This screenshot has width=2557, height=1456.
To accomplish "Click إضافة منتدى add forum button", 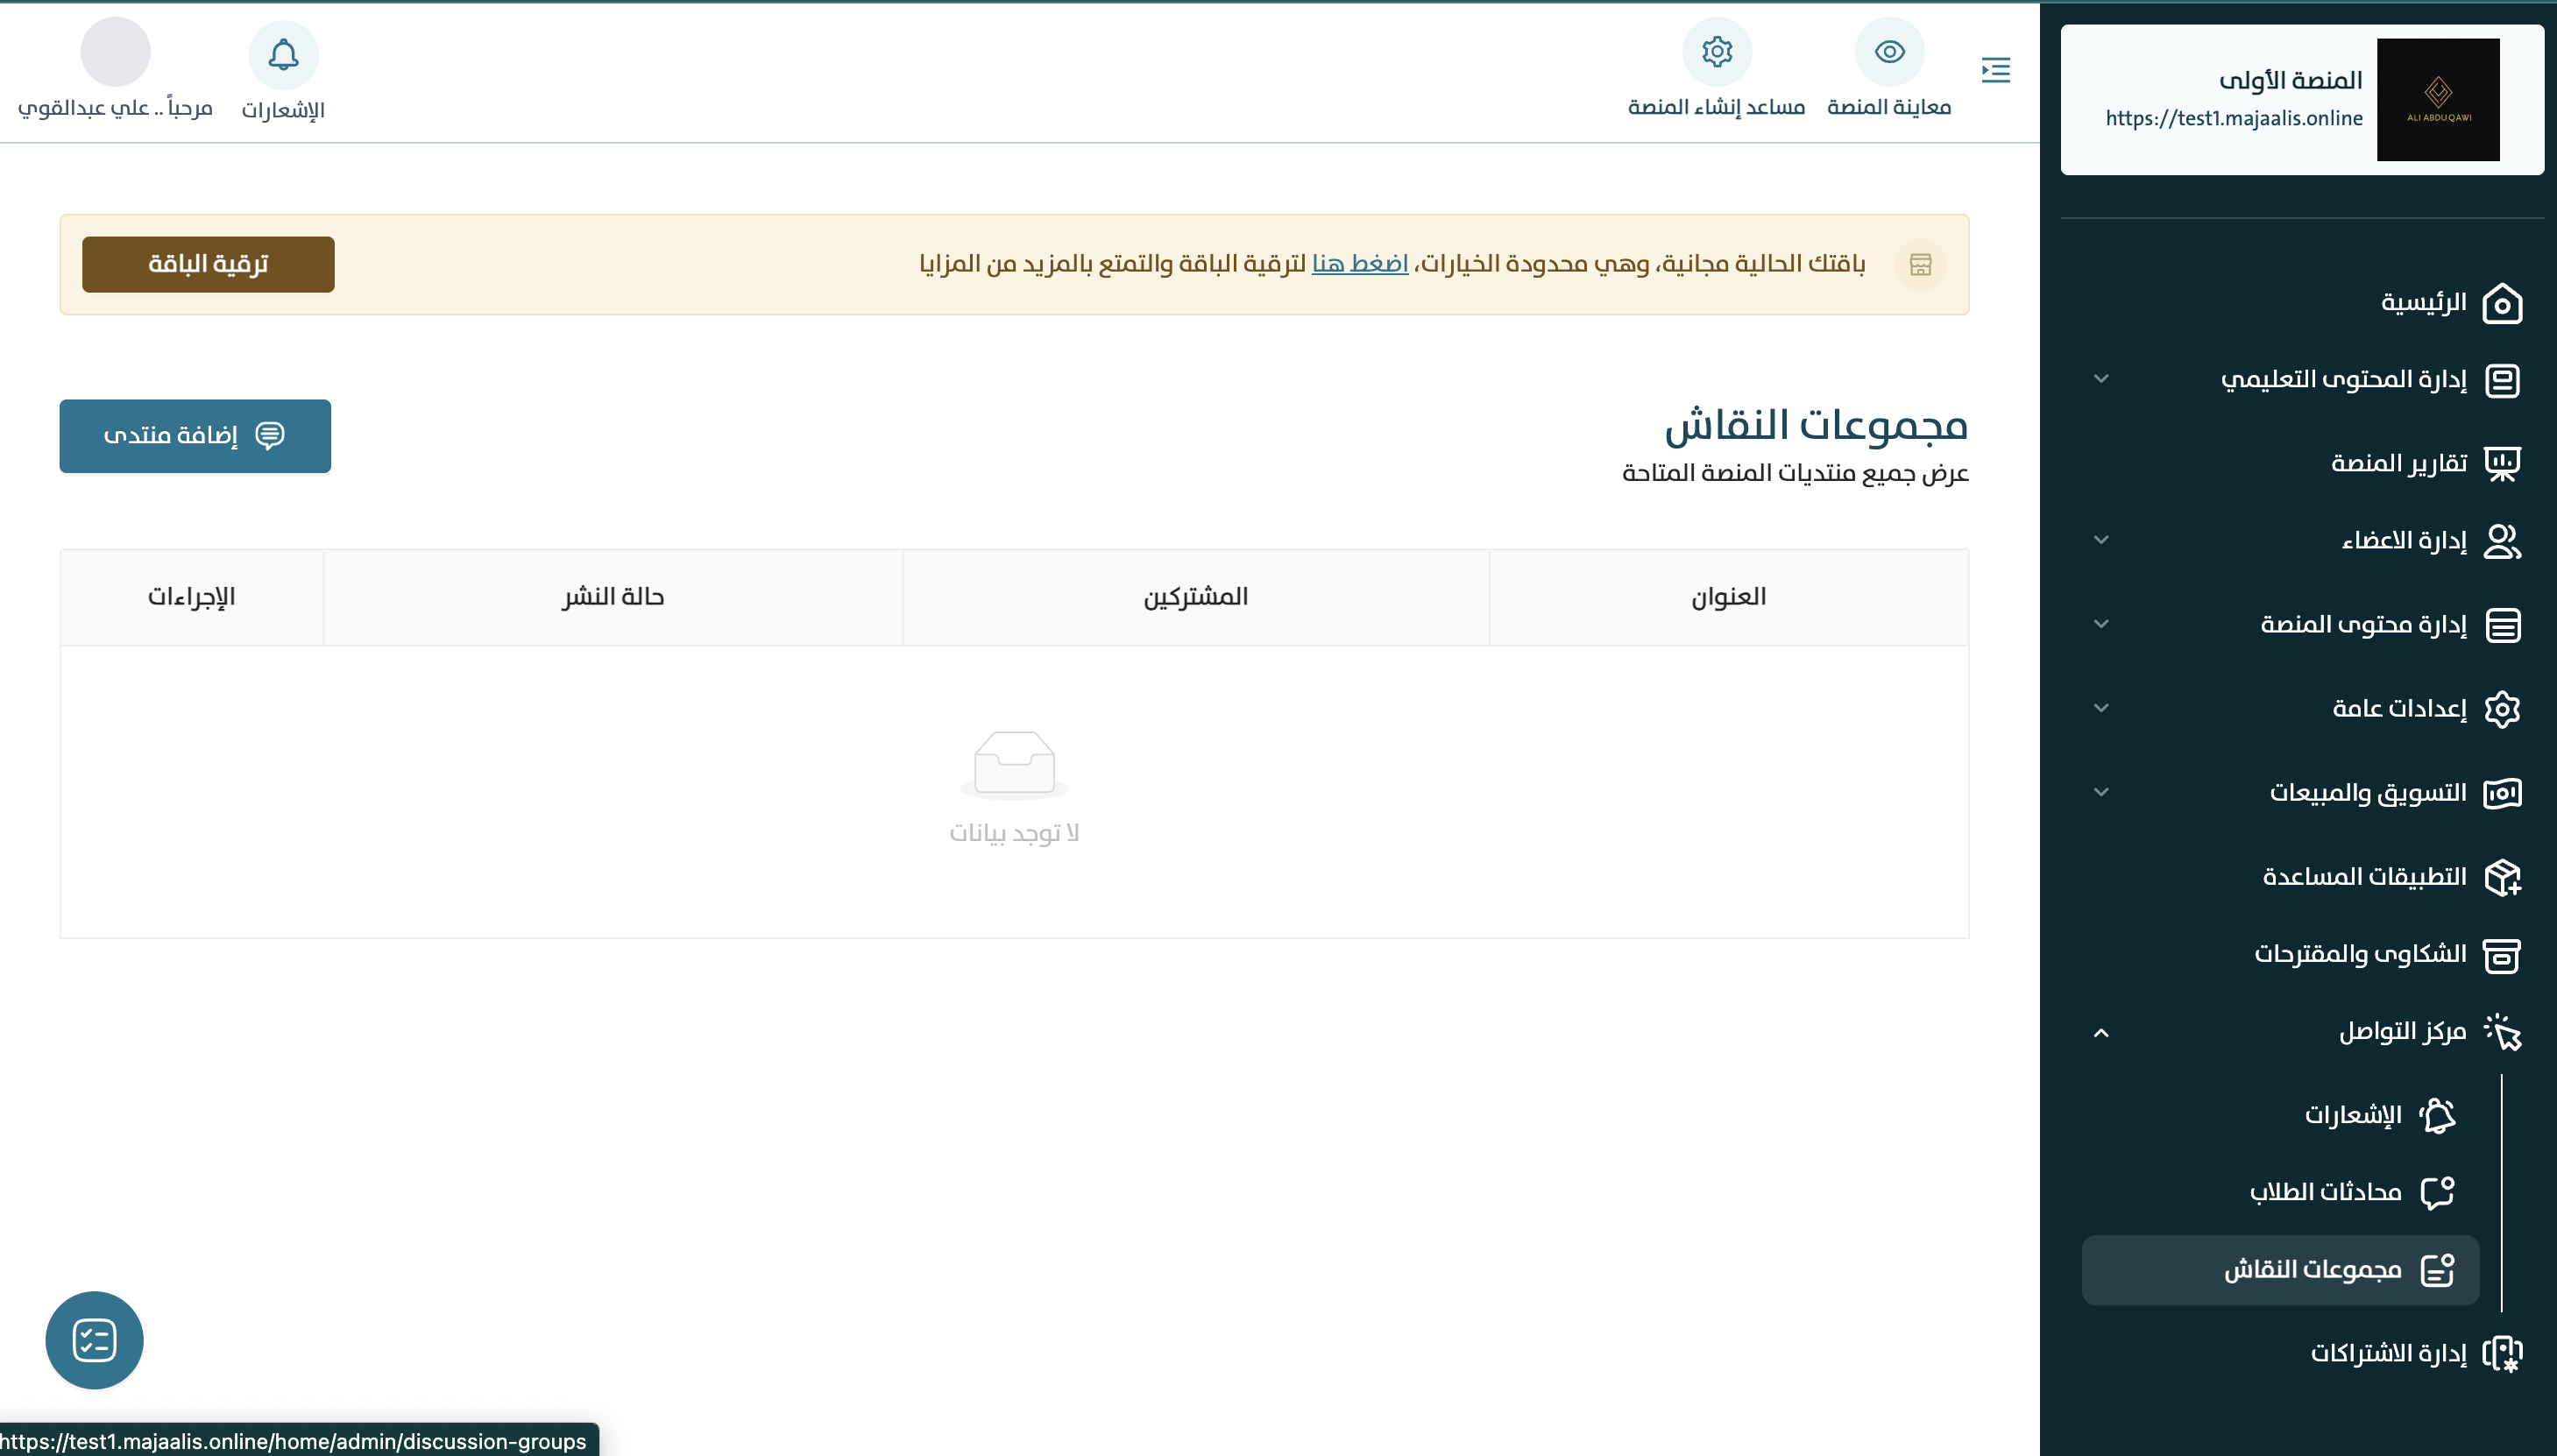I will pyautogui.click(x=195, y=436).
